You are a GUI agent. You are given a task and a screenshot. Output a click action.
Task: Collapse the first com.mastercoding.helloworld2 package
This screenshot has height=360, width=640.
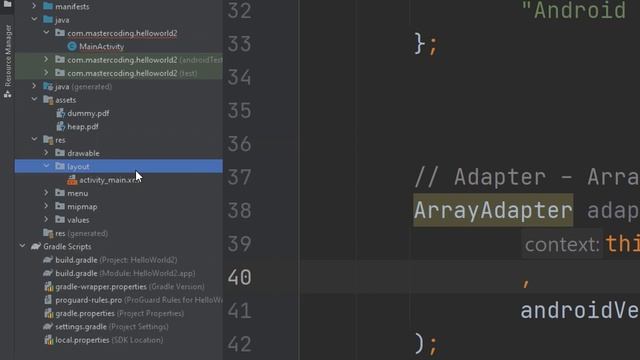coord(46,33)
